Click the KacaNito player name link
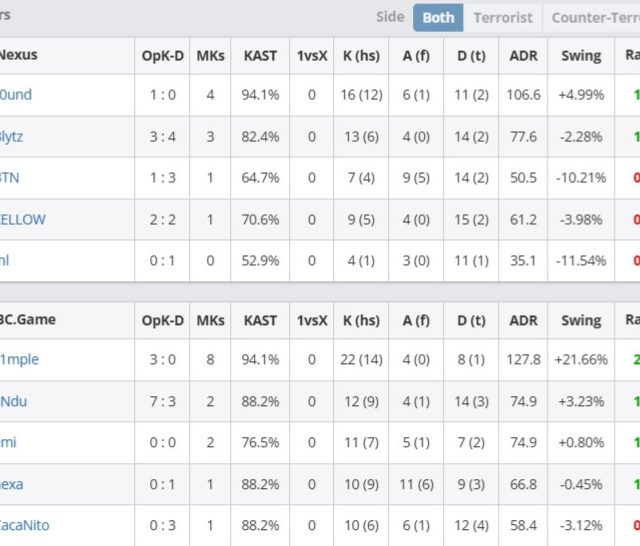Screen dimensions: 640x546 (x=25, y=525)
